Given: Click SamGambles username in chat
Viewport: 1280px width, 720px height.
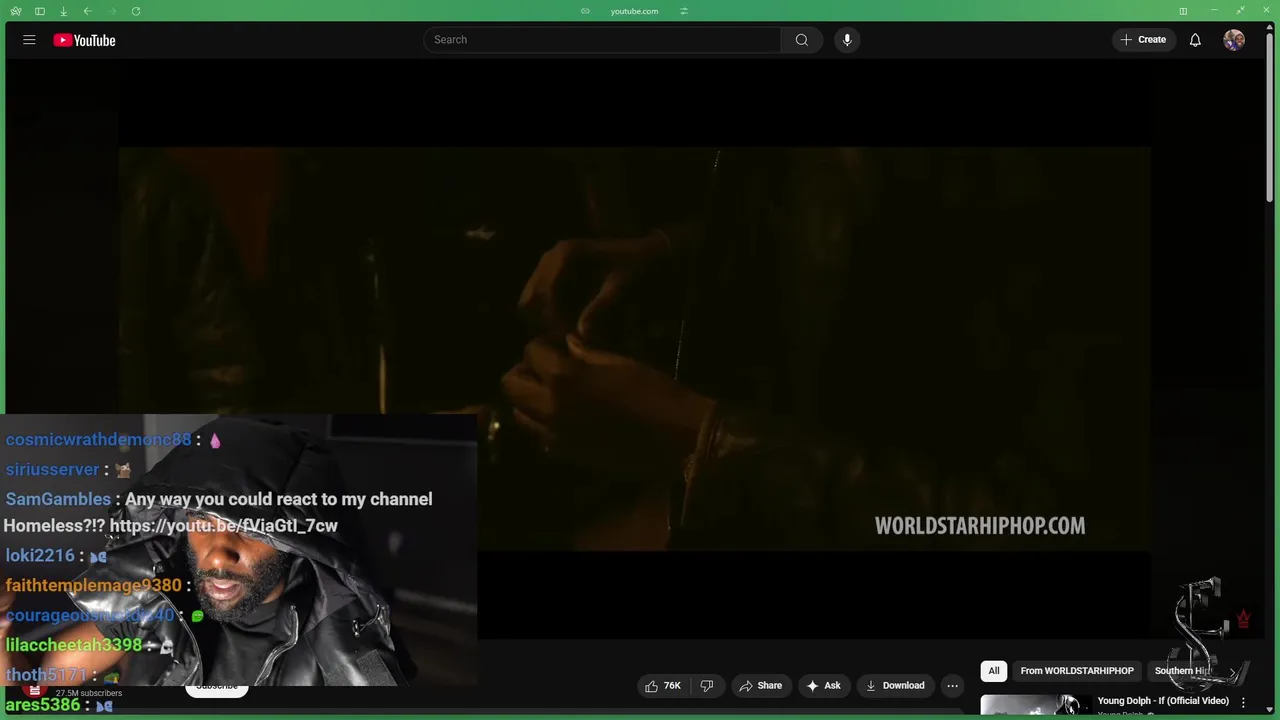Looking at the screenshot, I should point(58,499).
